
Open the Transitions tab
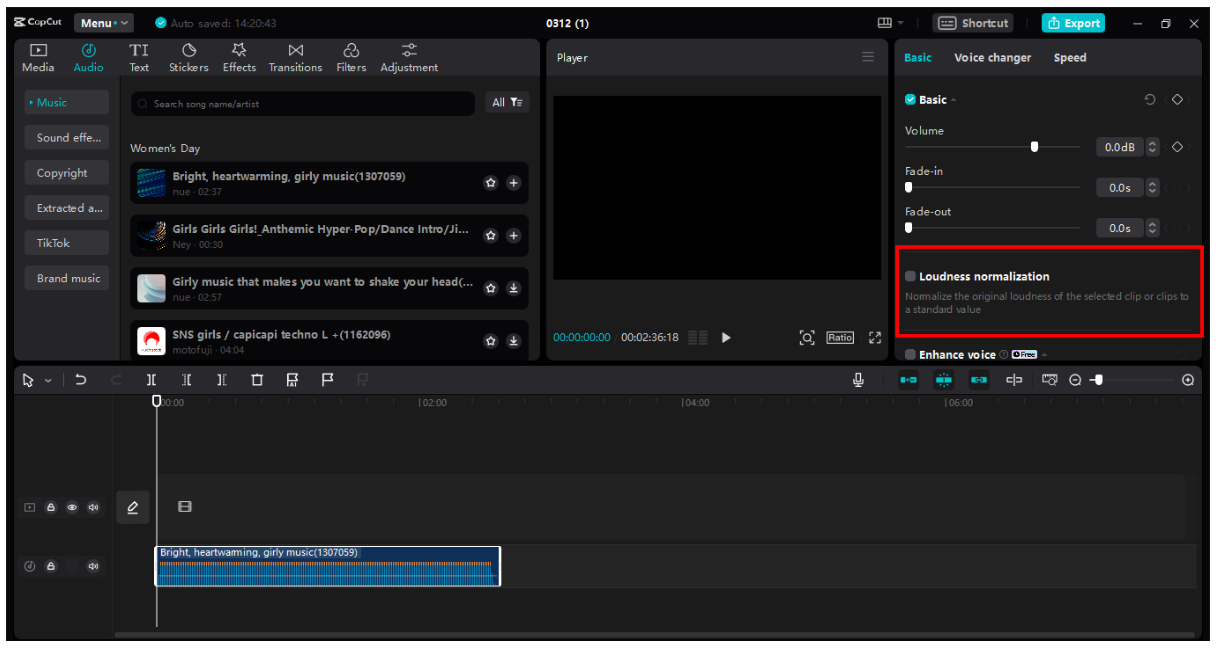point(295,58)
